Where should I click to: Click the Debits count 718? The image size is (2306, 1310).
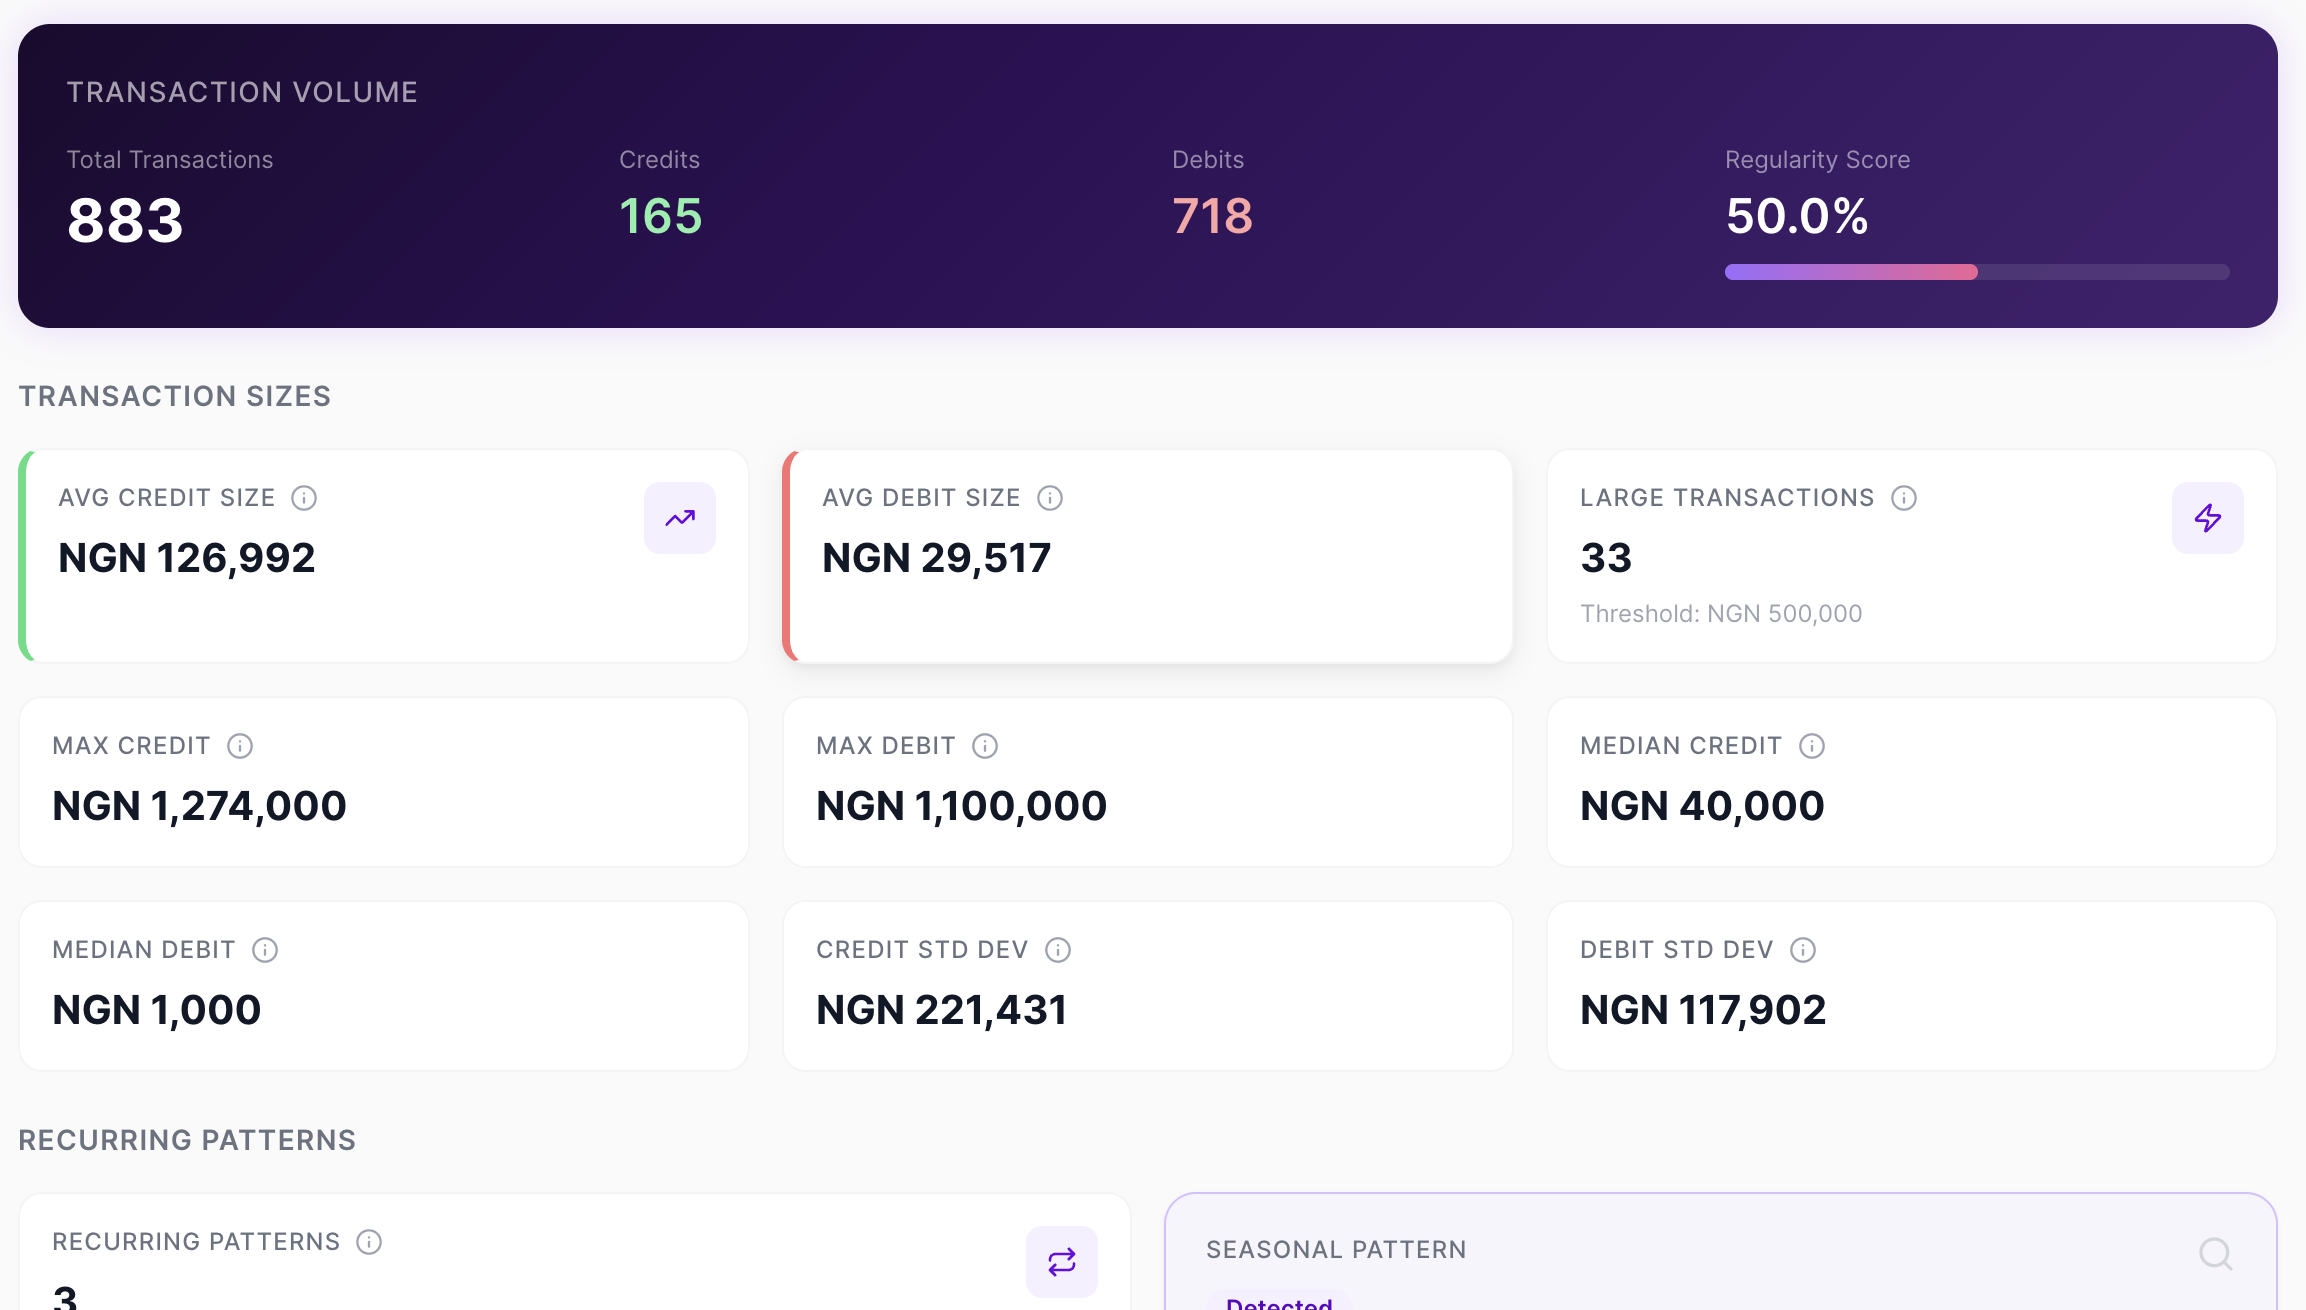tap(1212, 216)
